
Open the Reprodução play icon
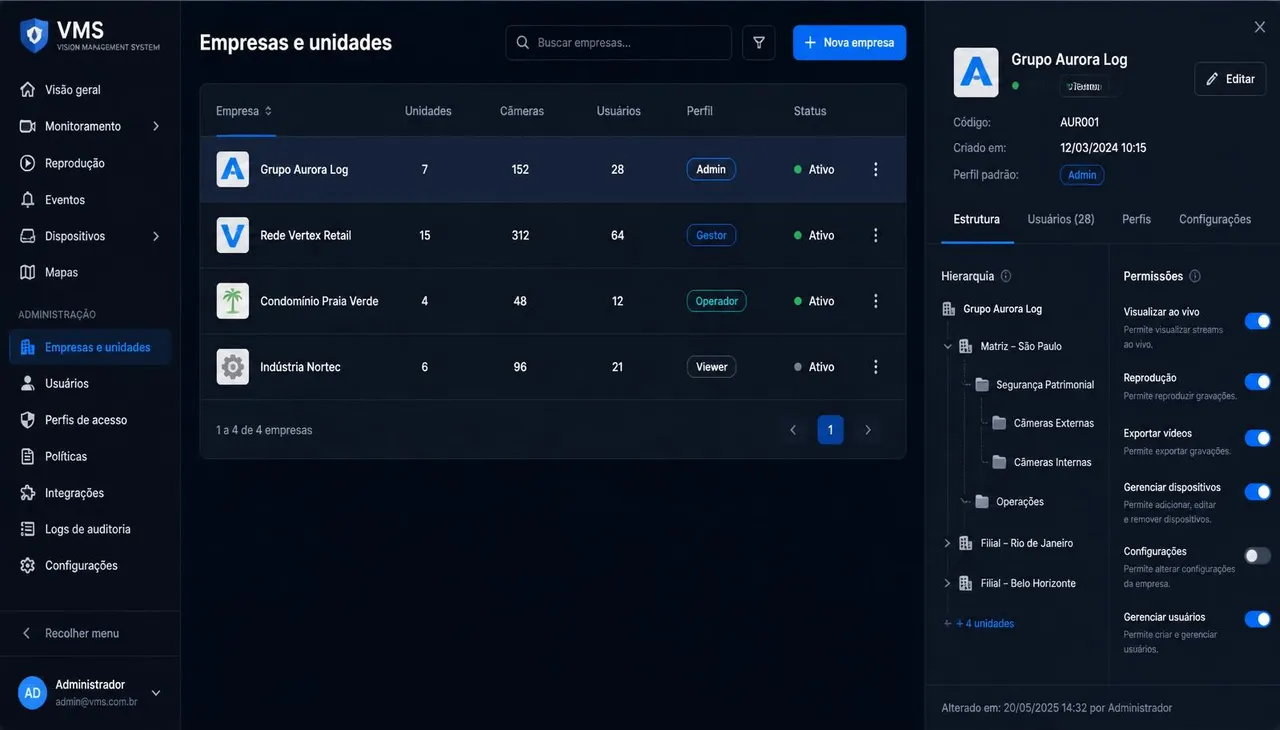pyautogui.click(x=28, y=163)
